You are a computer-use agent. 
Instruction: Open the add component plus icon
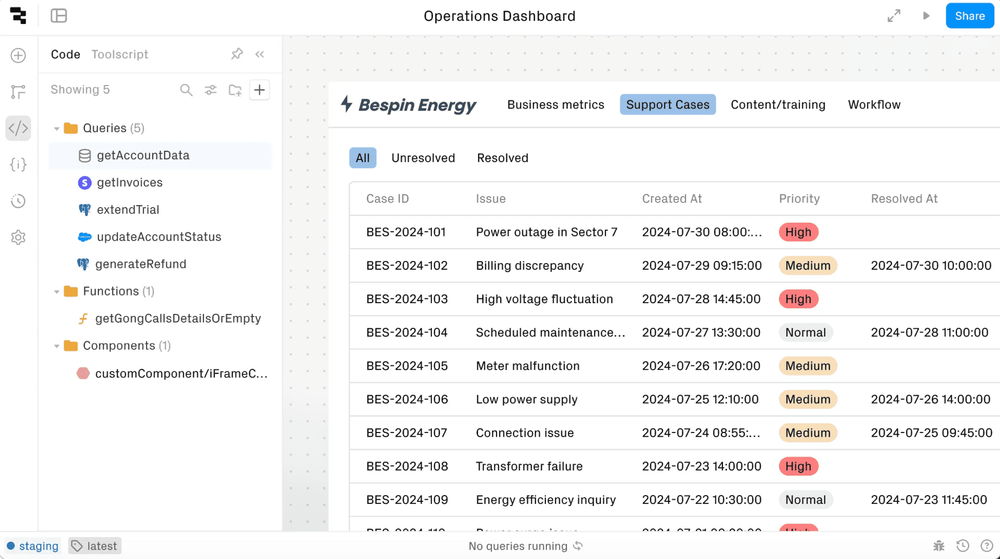click(18, 55)
